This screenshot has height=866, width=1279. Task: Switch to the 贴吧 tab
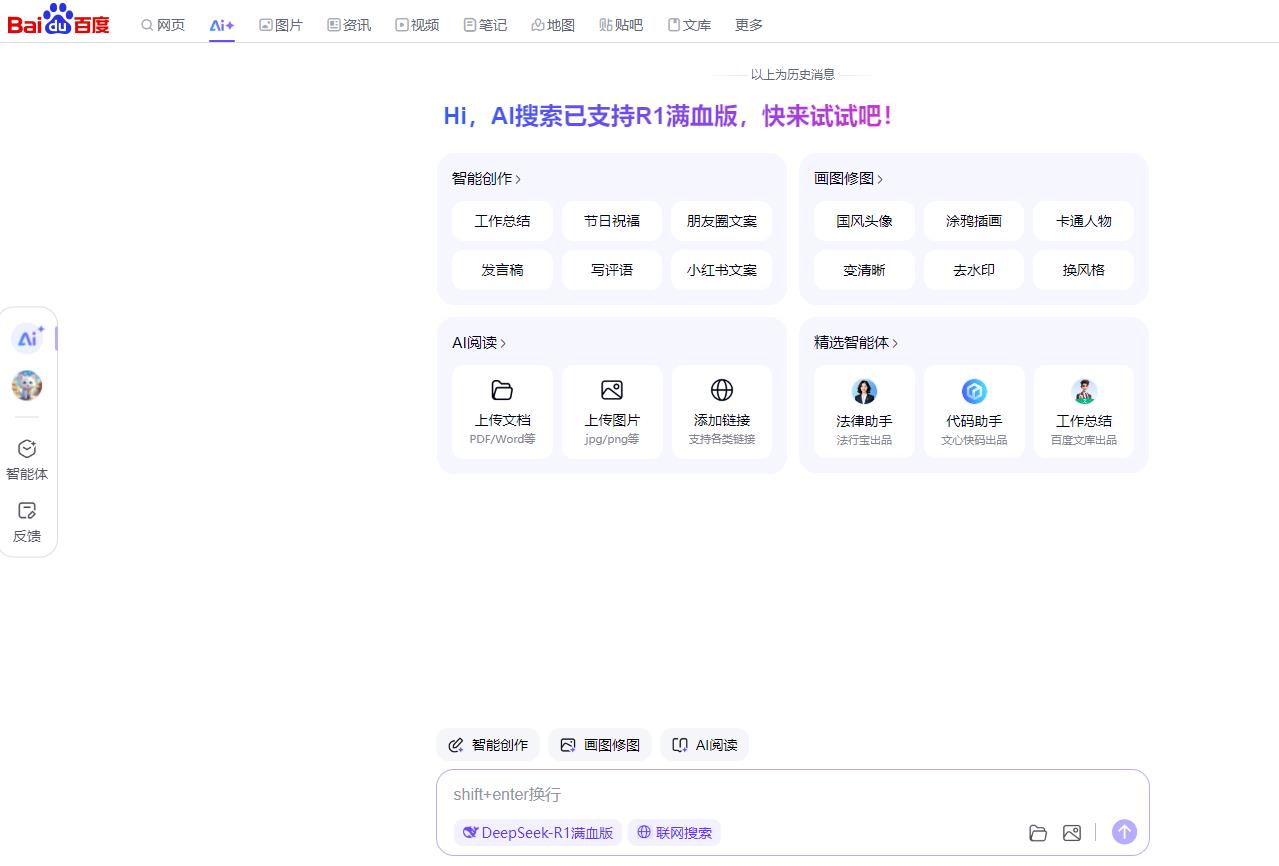[x=621, y=25]
